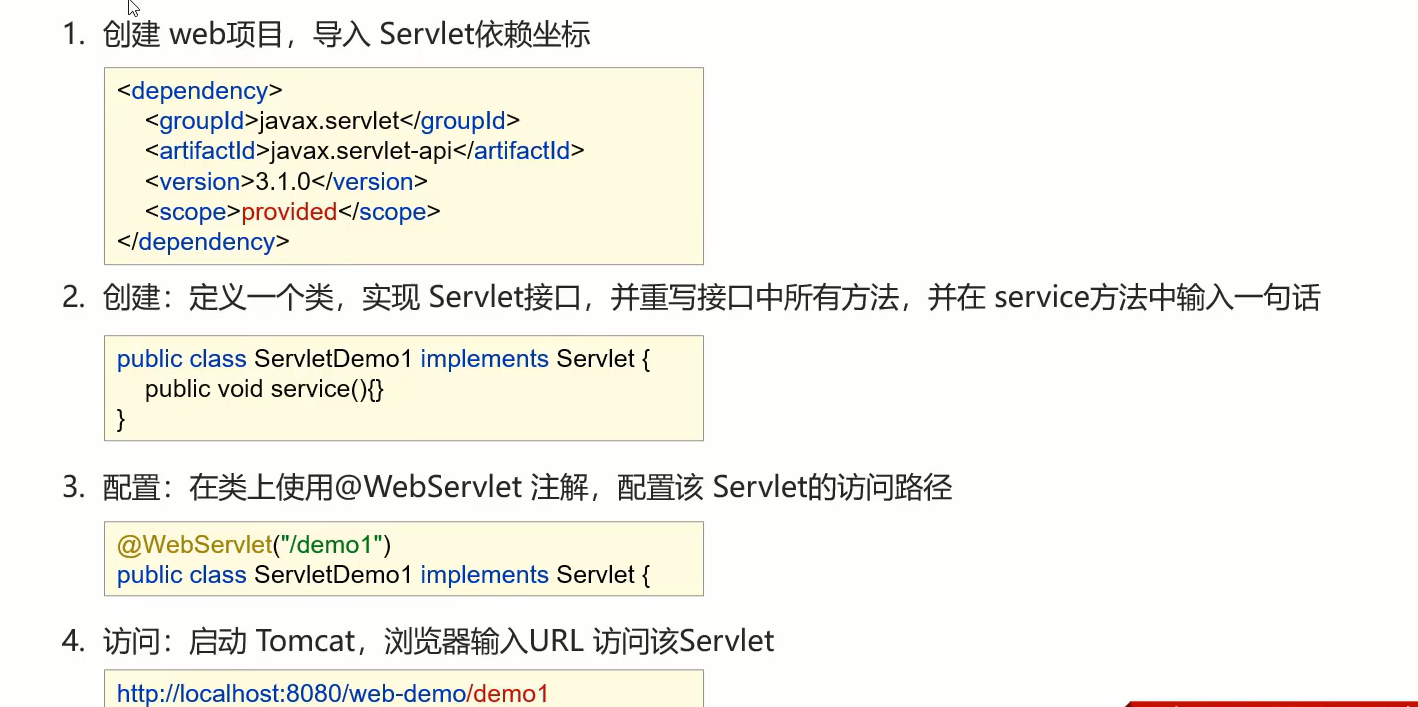The height and width of the screenshot is (707, 1418).
Task: Click the version 3.1.0 line
Action: pyautogui.click(x=286, y=181)
